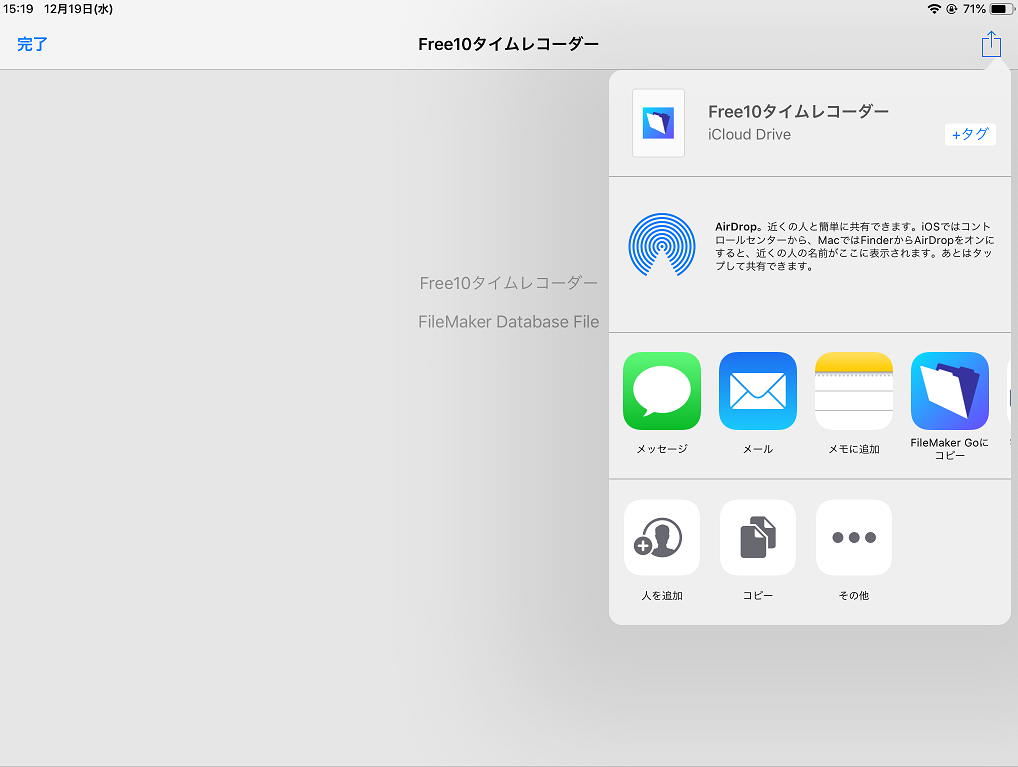Screen dimensions: 1018x767
Task: Share via the メッセージ app icon
Action: [662, 391]
